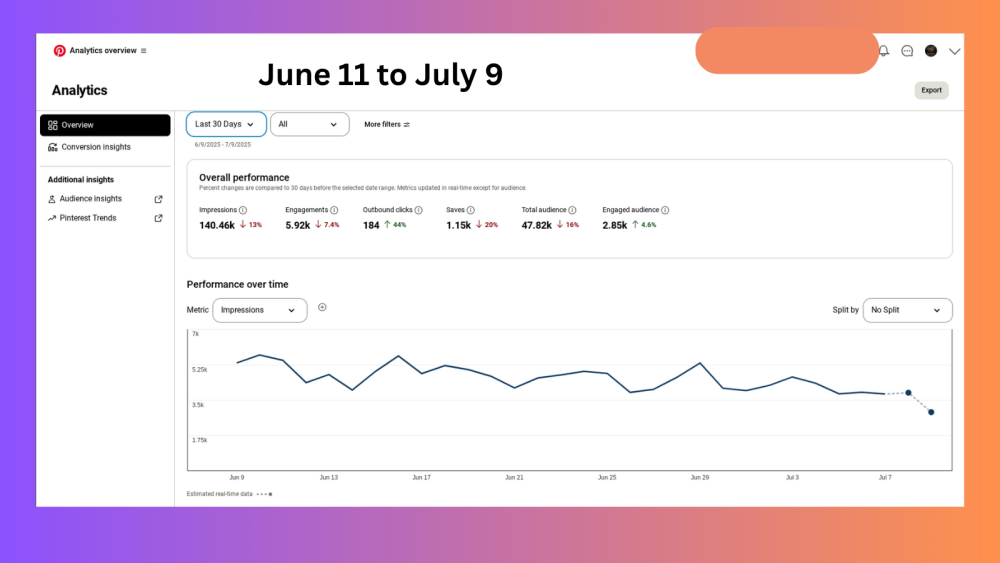Click info icon beside Saves
The width and height of the screenshot is (1000, 563).
(470, 210)
